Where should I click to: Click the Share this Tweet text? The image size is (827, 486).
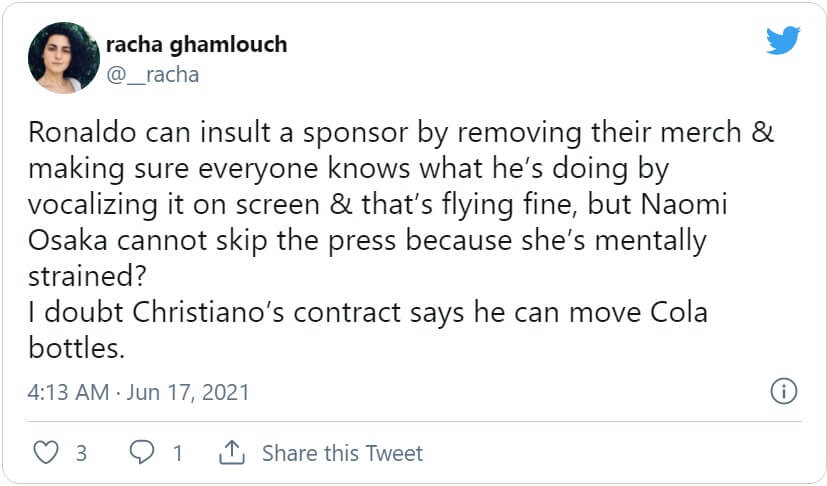[342, 453]
